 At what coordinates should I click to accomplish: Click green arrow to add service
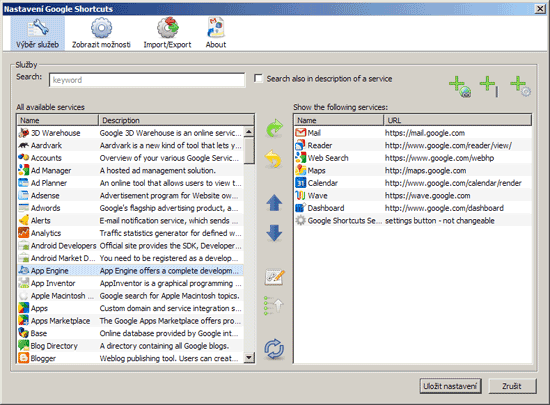click(274, 128)
